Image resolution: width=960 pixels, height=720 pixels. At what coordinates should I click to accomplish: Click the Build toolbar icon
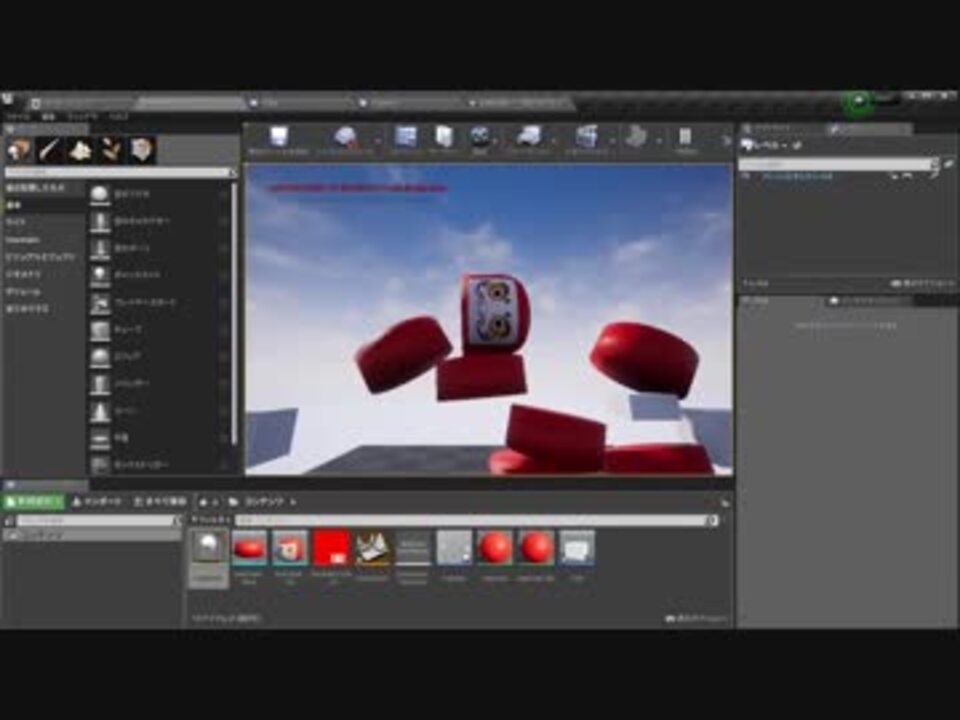coord(637,137)
